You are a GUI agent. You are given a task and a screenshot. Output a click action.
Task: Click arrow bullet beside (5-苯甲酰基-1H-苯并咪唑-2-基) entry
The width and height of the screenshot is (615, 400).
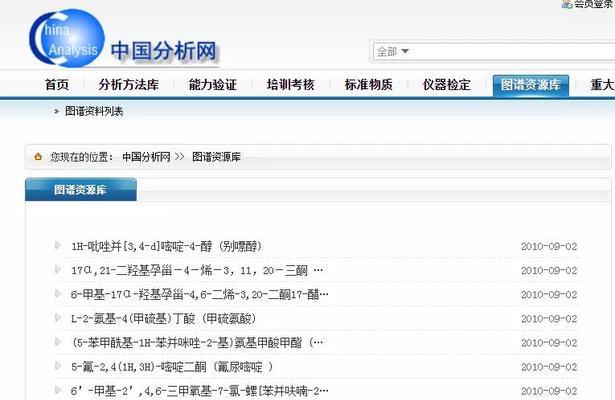[58, 342]
